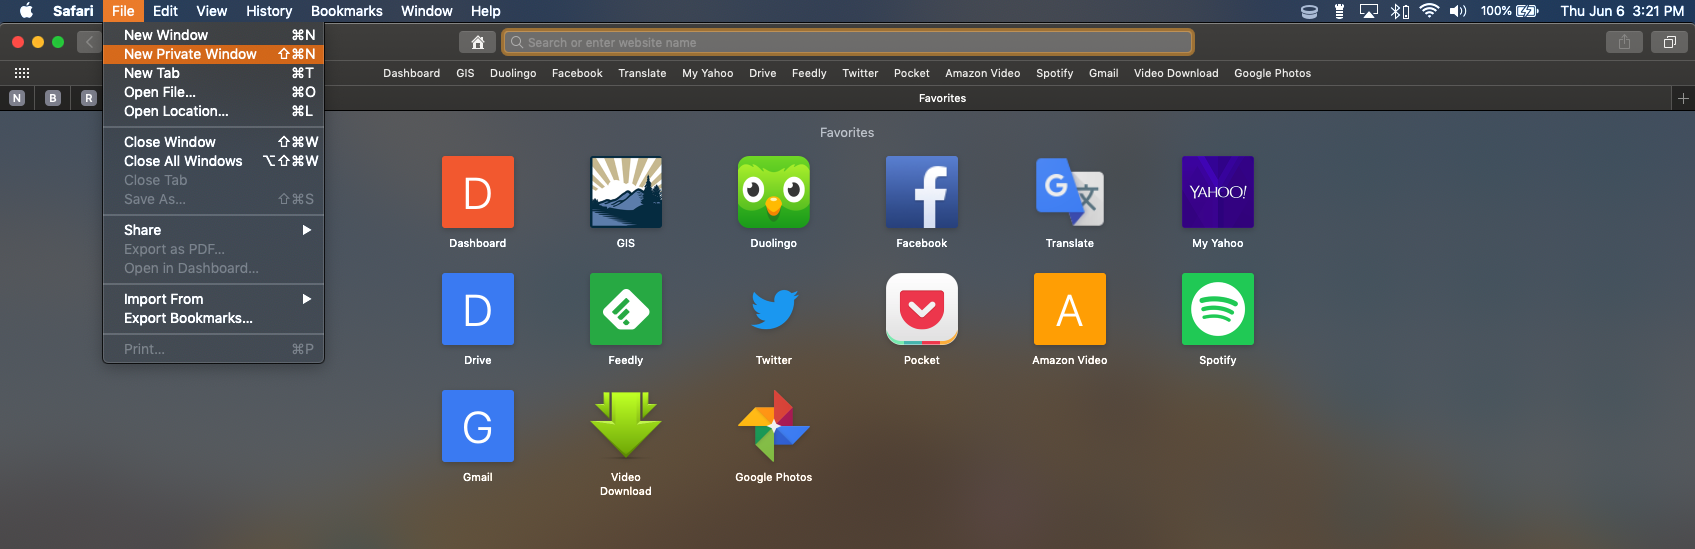Open the Gmail favorite tile
Screen dimensions: 1695x549
[x=478, y=426]
